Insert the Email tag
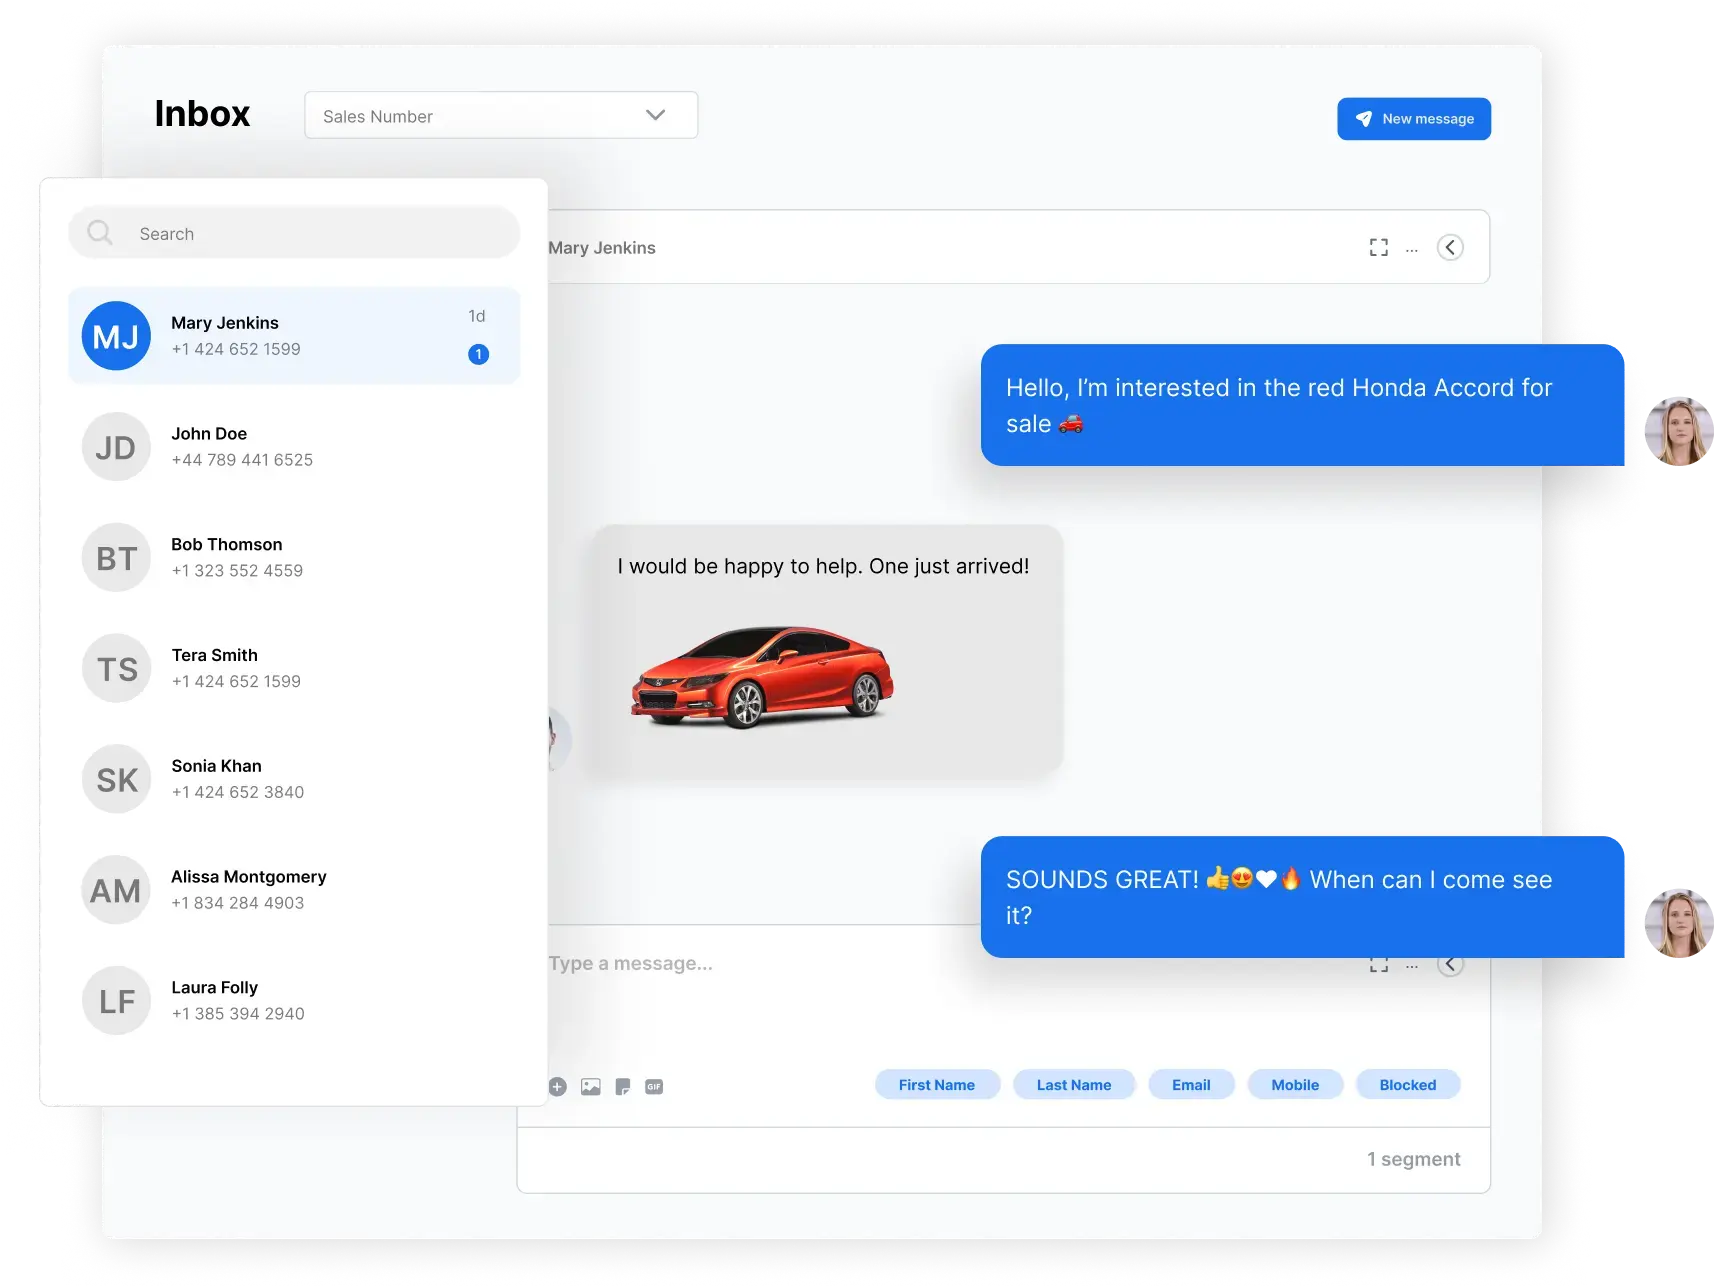 tap(1191, 1085)
